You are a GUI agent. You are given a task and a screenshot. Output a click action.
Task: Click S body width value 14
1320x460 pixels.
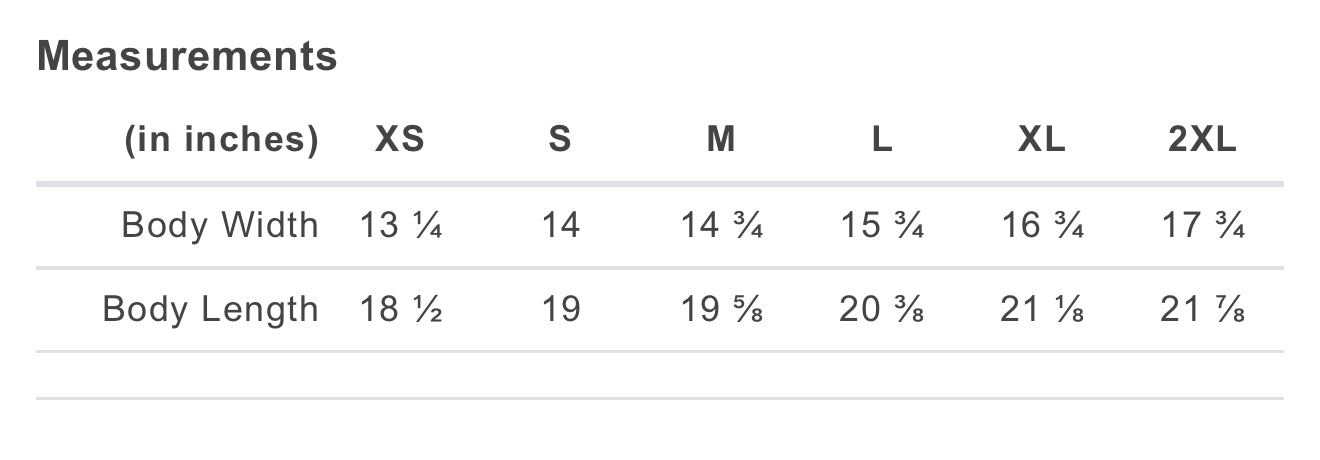560,226
